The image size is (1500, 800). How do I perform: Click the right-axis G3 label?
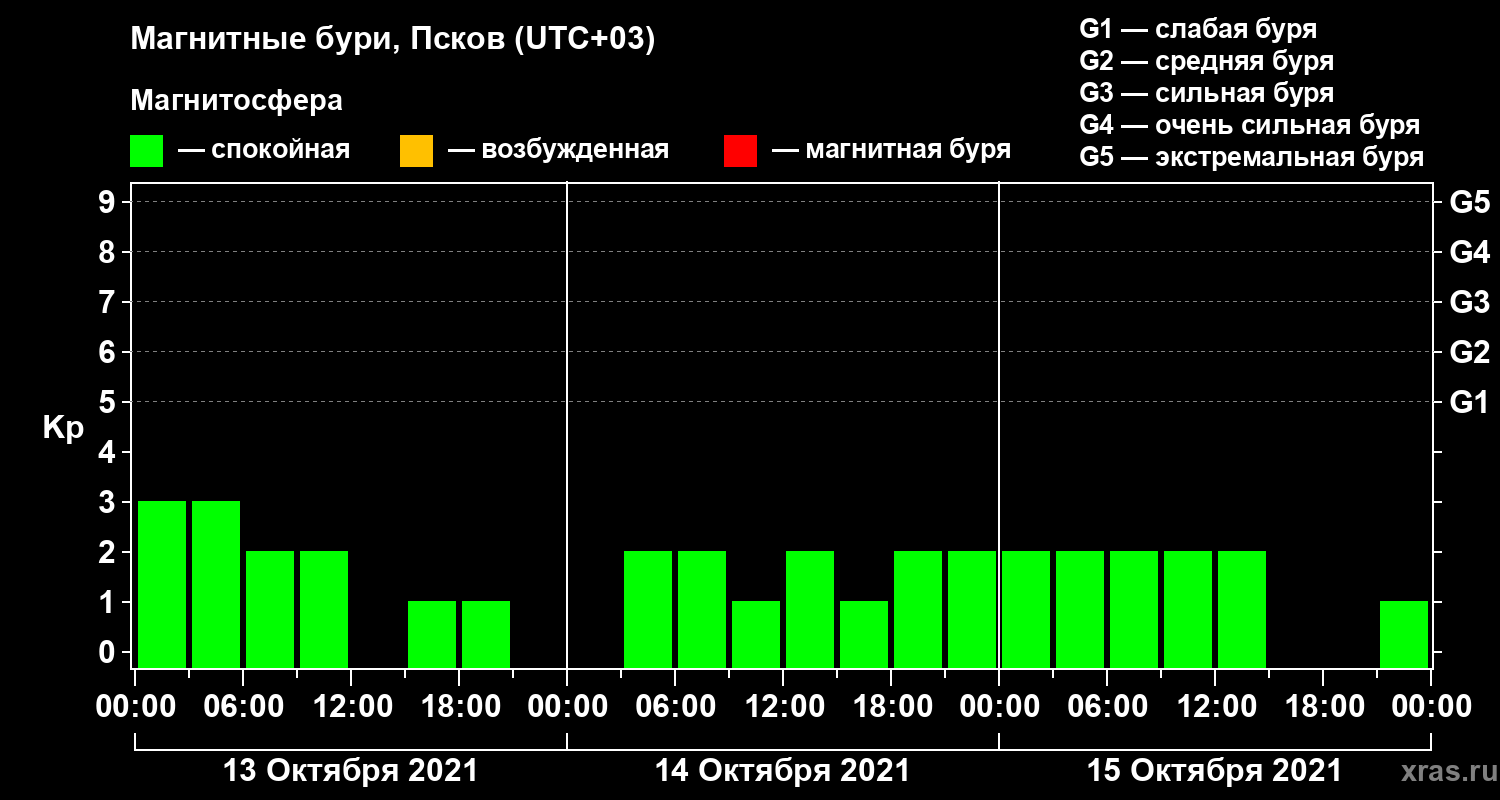coord(1469,302)
